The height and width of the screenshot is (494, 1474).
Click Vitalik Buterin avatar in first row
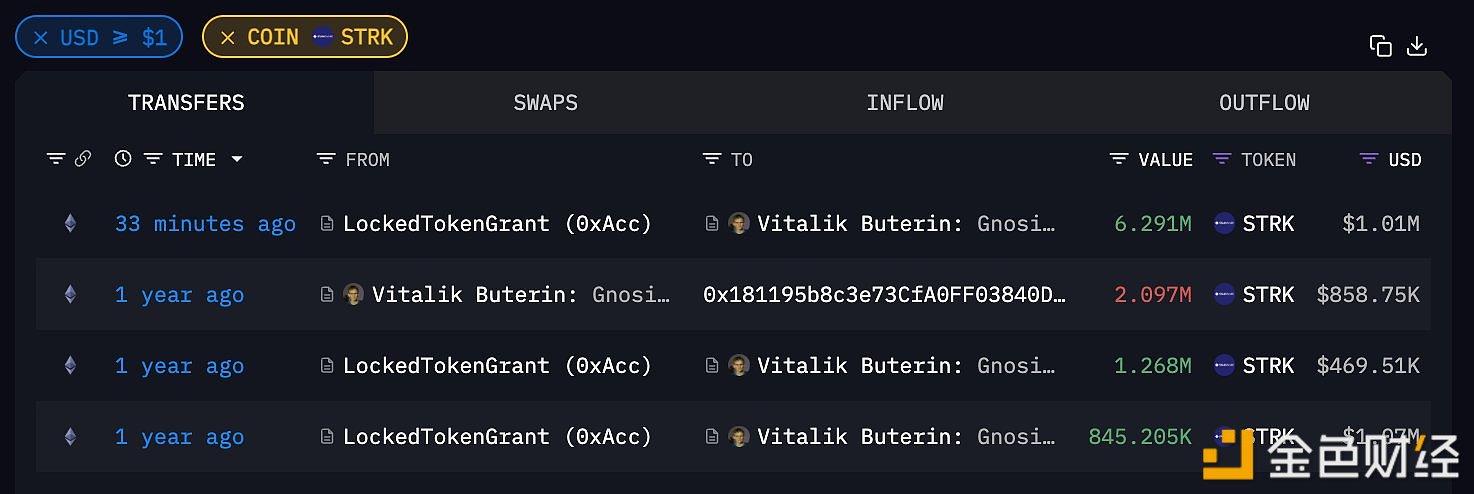739,224
